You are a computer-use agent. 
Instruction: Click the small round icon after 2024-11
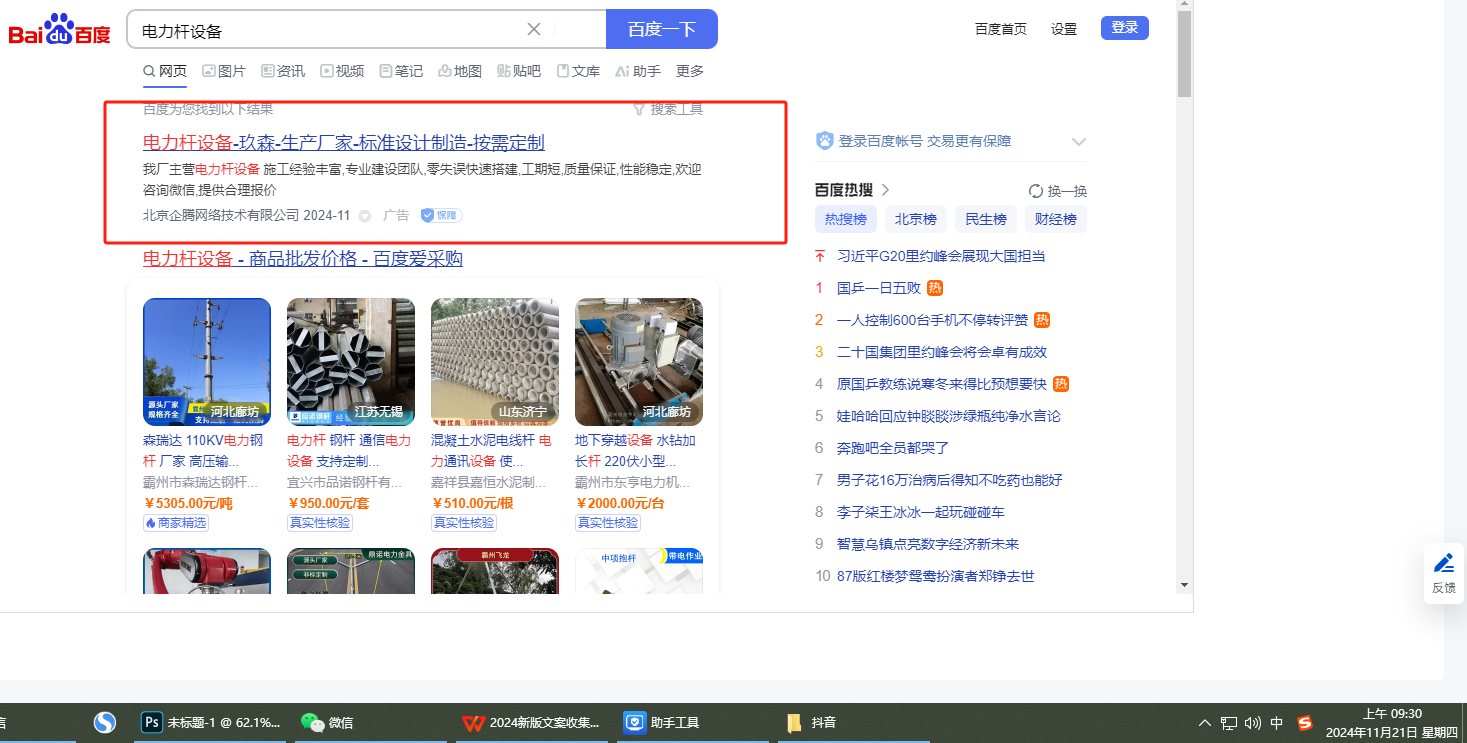point(365,216)
